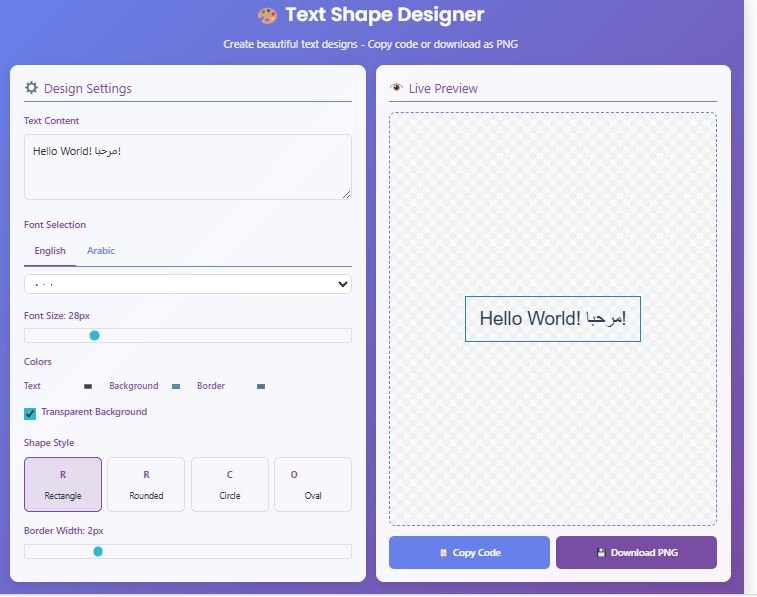
Task: Select the Rounded shape style
Action: [x=146, y=484]
